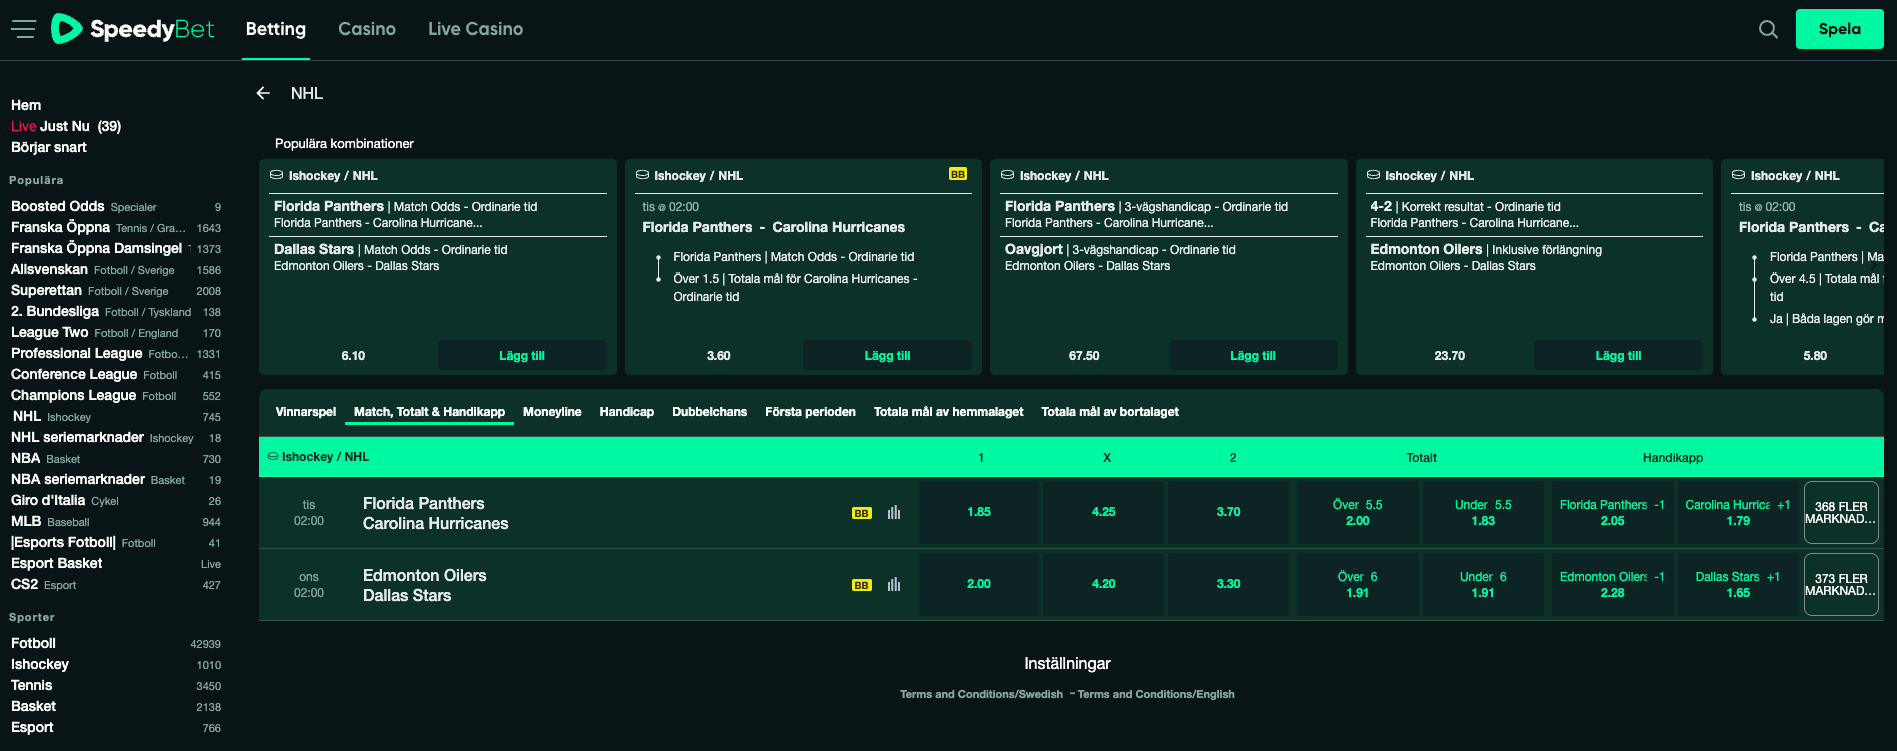Open Edmonton Oilers vs Dallas Stars match
The height and width of the screenshot is (751, 1897).
point(425,585)
